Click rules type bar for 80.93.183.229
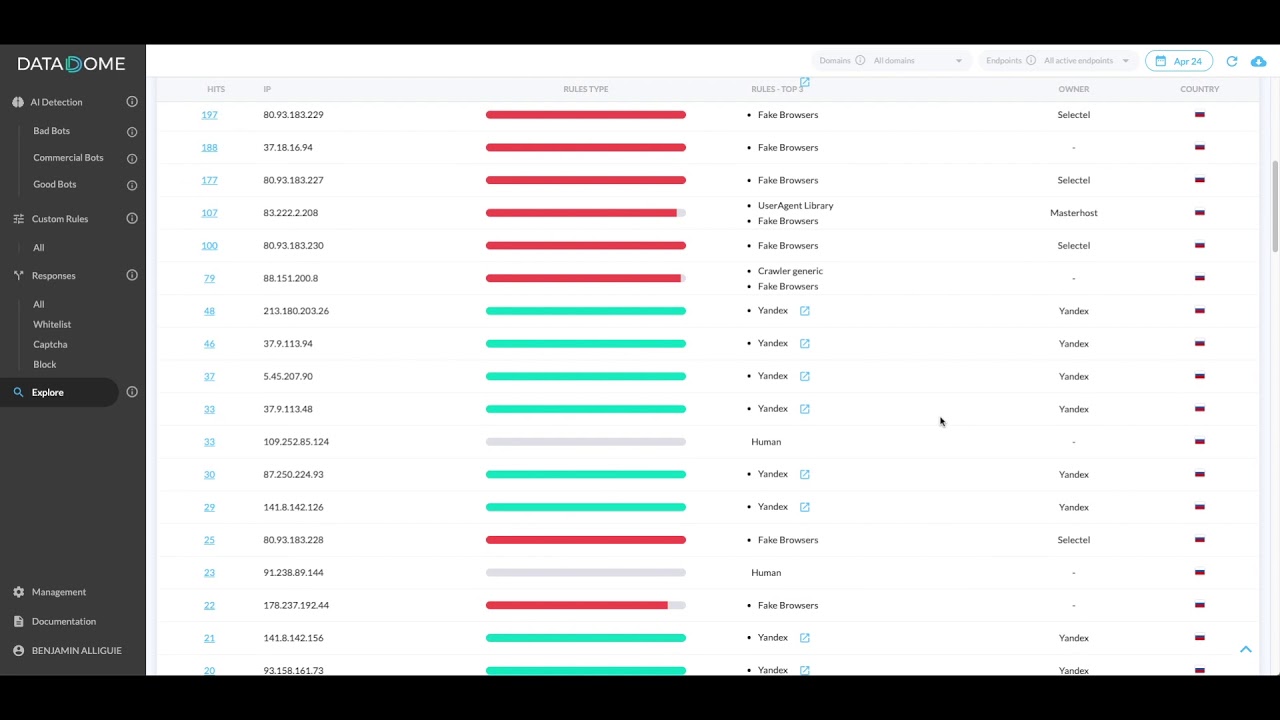This screenshot has width=1280, height=720. (x=586, y=115)
